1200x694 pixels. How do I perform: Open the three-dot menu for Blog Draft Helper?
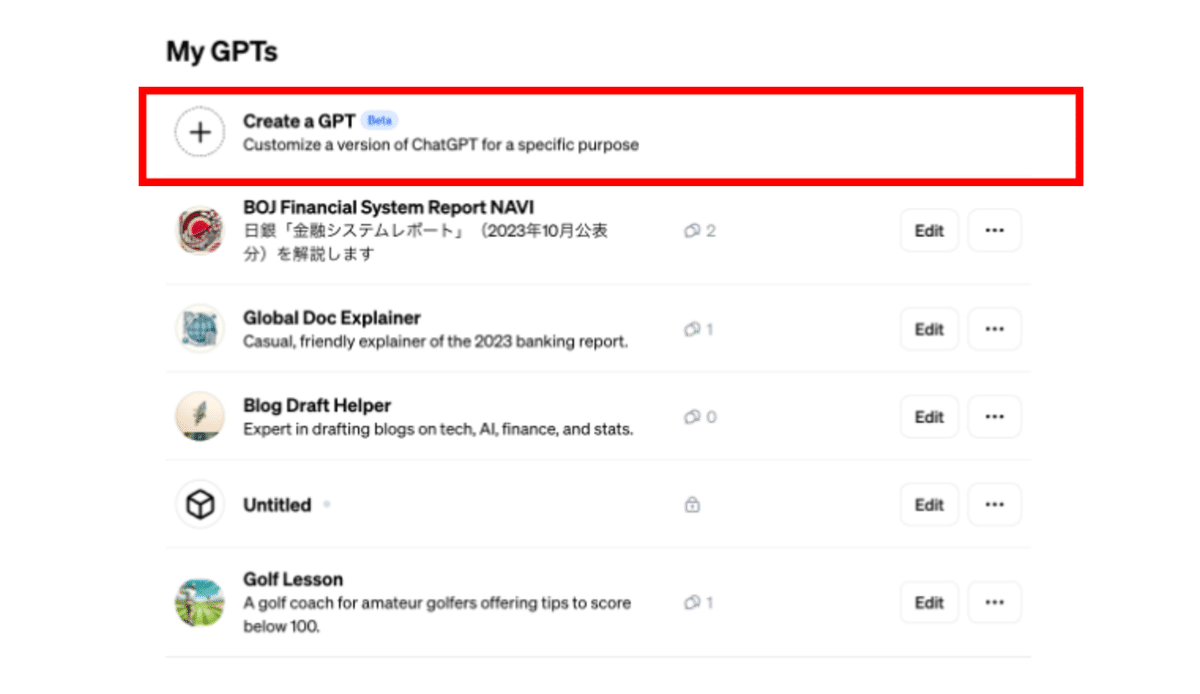click(x=994, y=416)
